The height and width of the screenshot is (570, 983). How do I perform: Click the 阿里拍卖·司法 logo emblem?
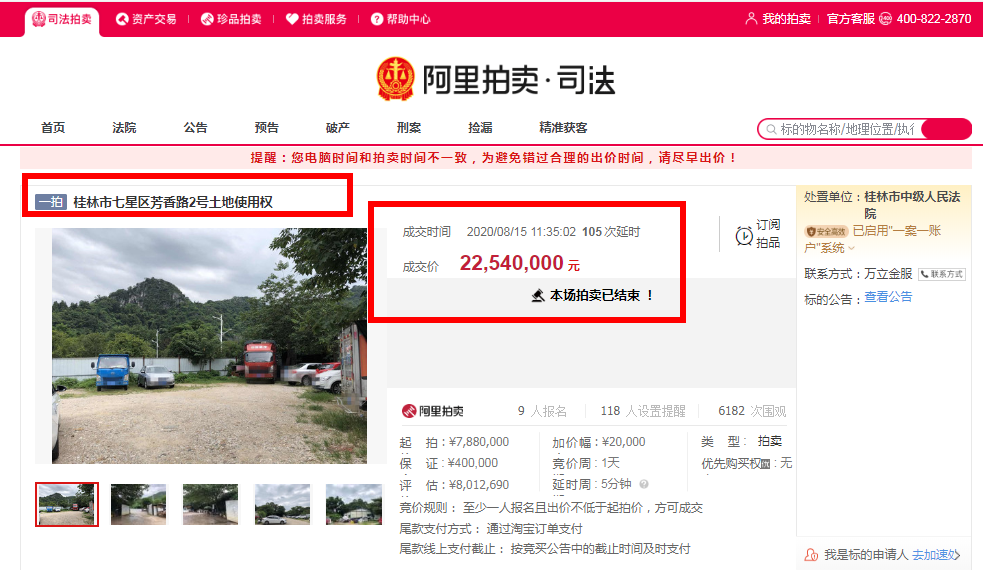(x=396, y=79)
